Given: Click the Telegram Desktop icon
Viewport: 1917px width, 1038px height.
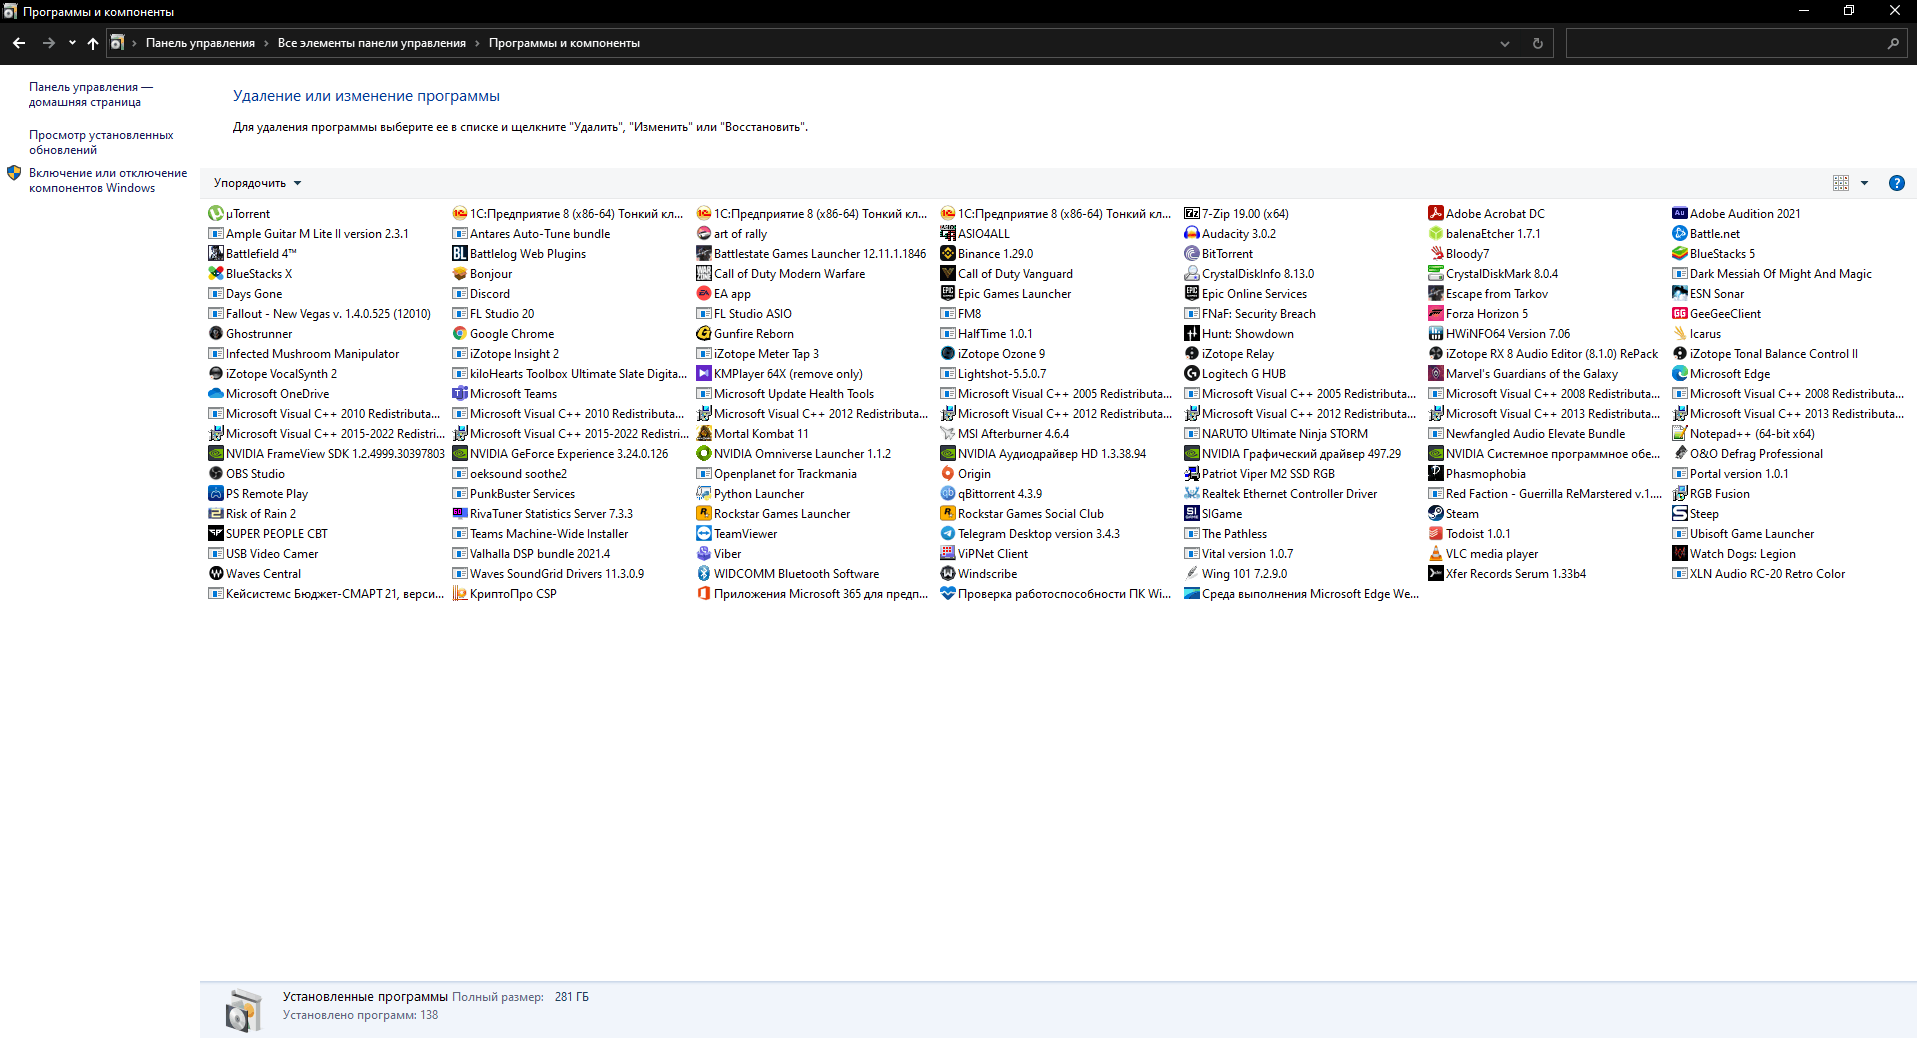Looking at the screenshot, I should [x=947, y=533].
